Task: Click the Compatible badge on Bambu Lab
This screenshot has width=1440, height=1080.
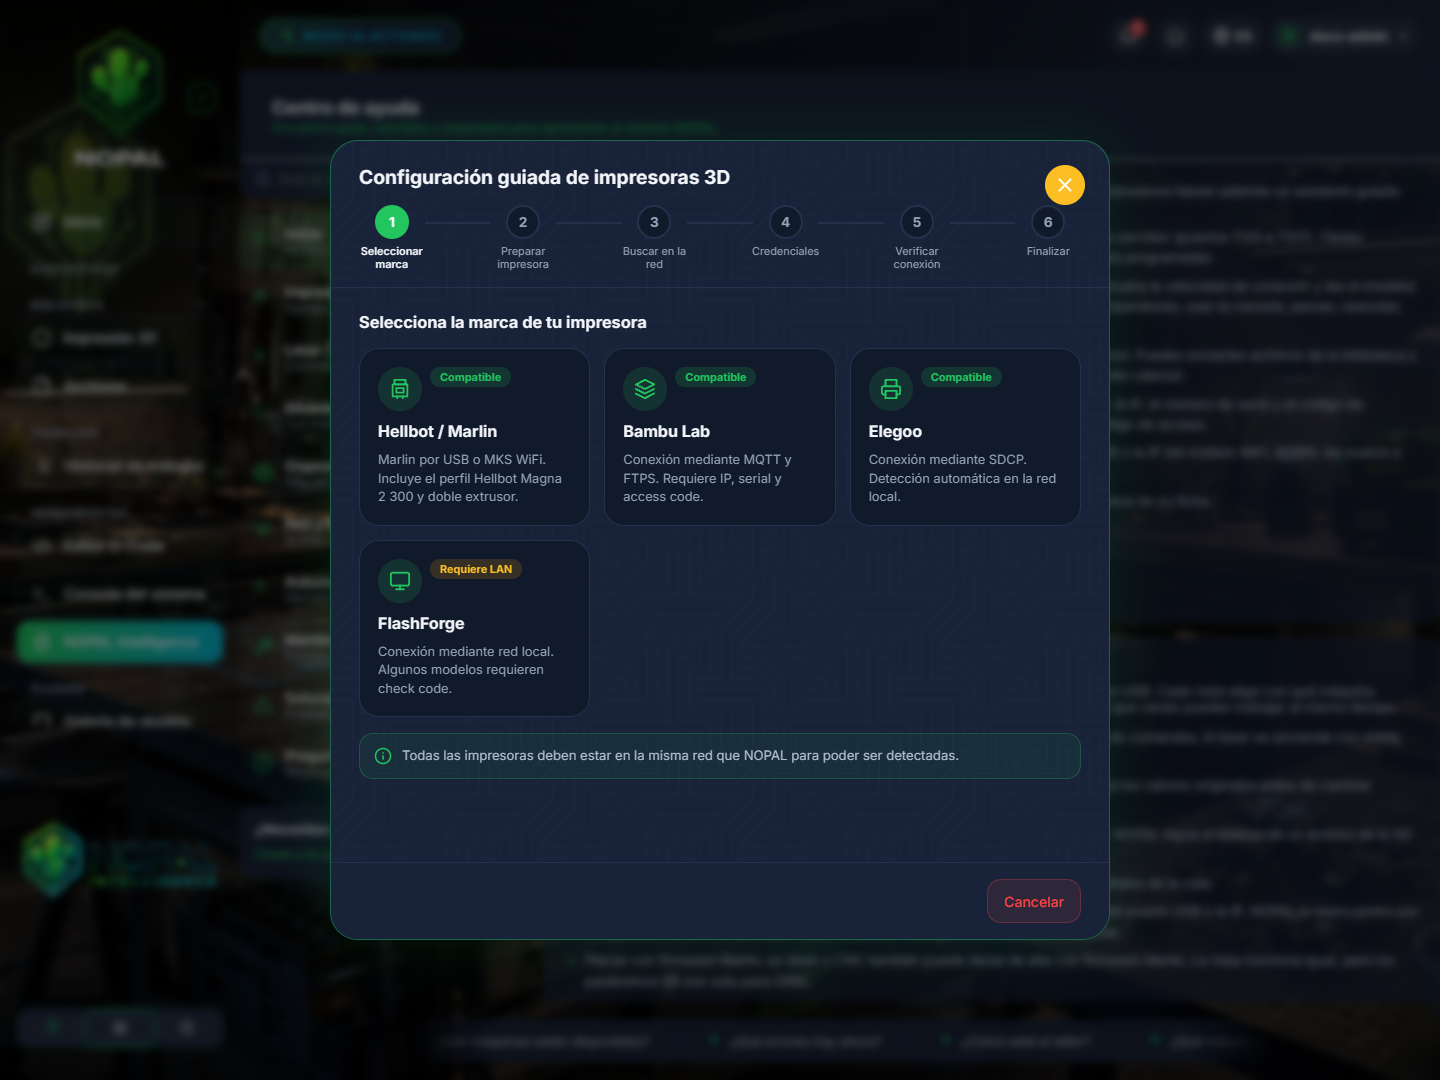Action: [x=716, y=377]
